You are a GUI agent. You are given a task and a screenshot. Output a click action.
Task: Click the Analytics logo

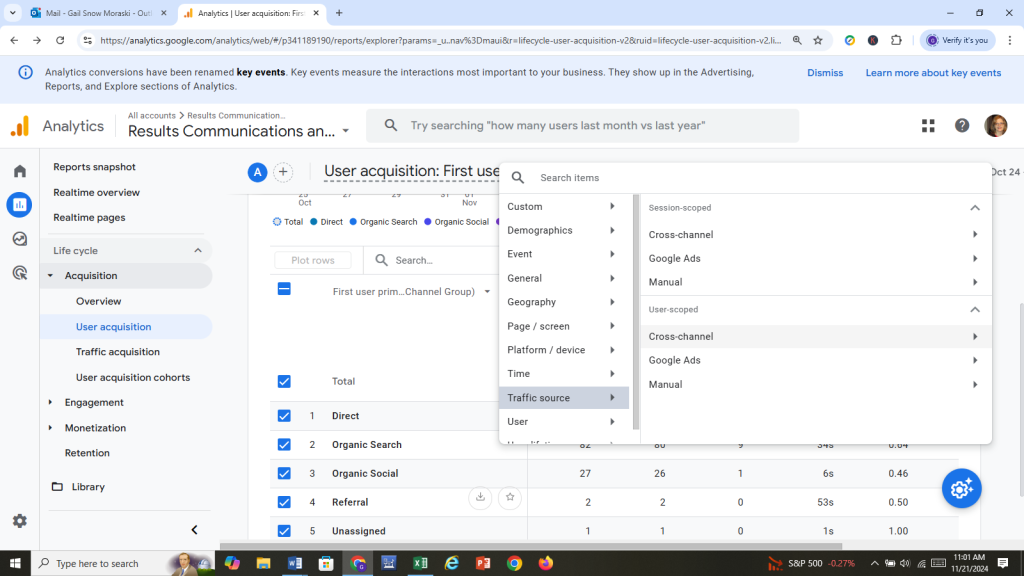point(20,126)
